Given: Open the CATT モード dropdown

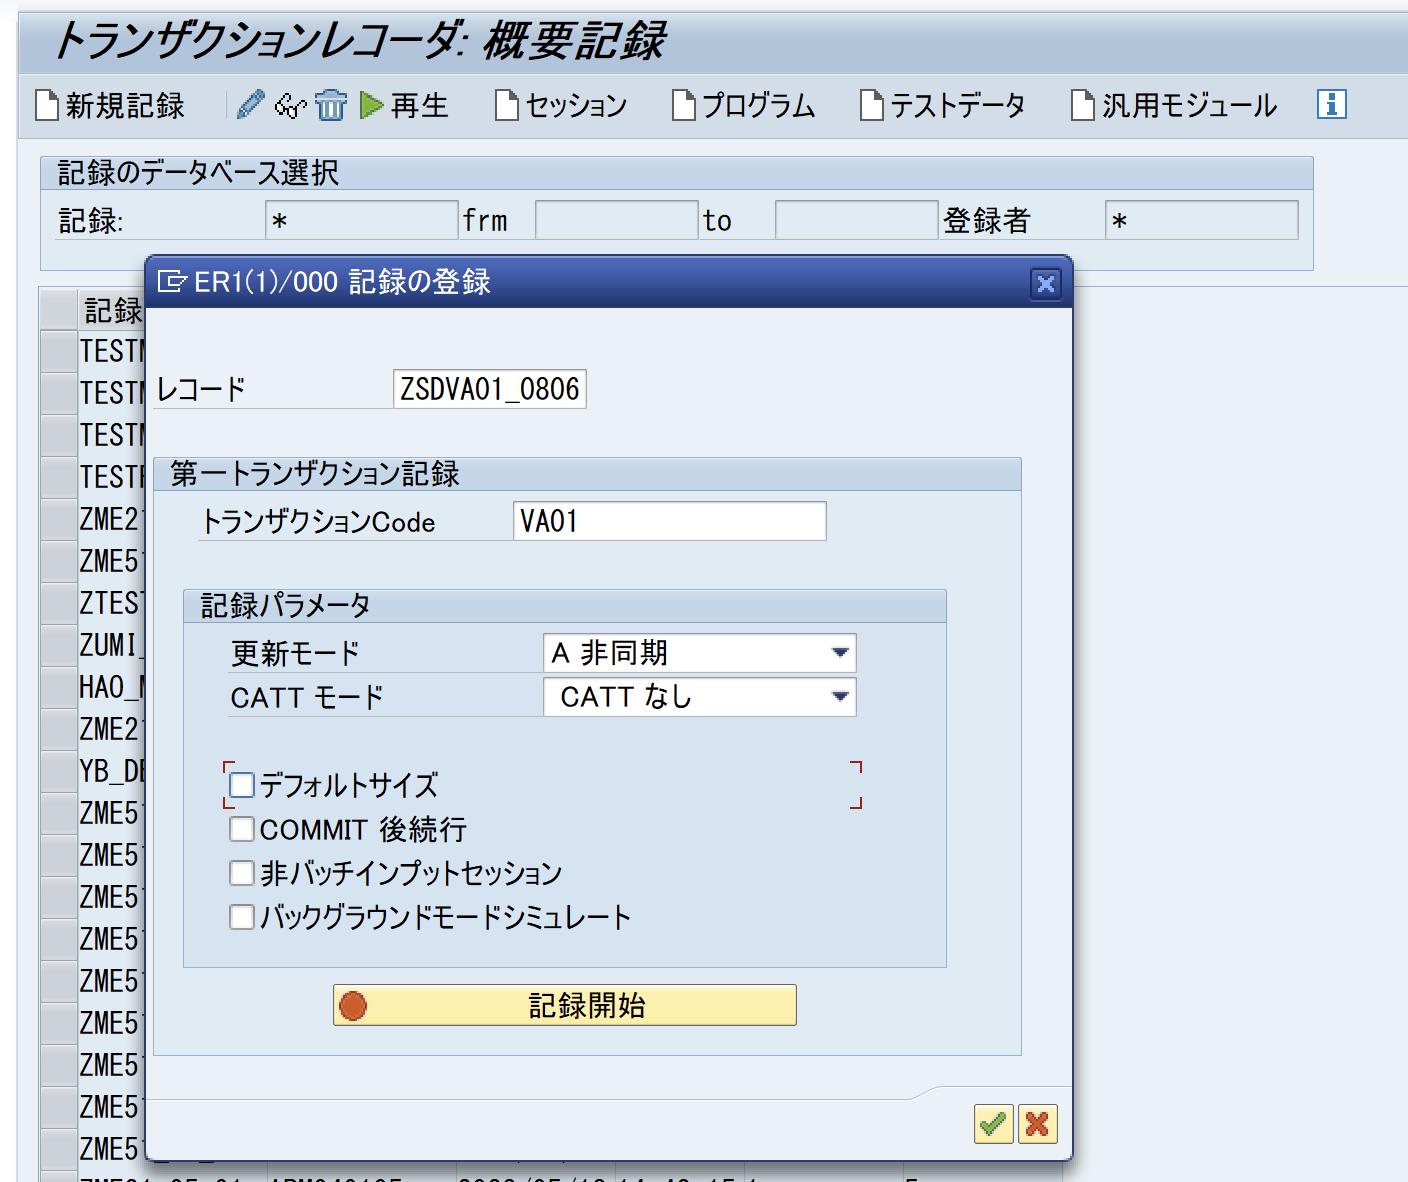Looking at the screenshot, I should [699, 697].
